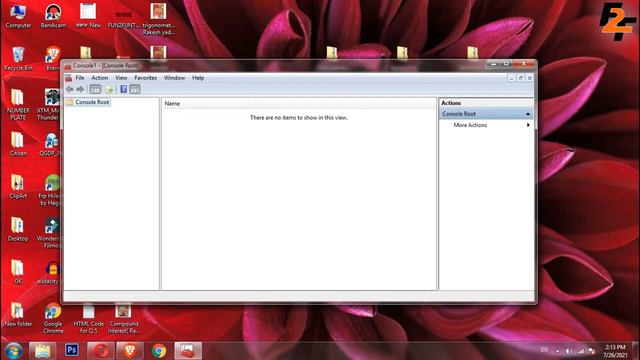
Task: Open Google Chrome from the taskbar
Action: pos(159,351)
